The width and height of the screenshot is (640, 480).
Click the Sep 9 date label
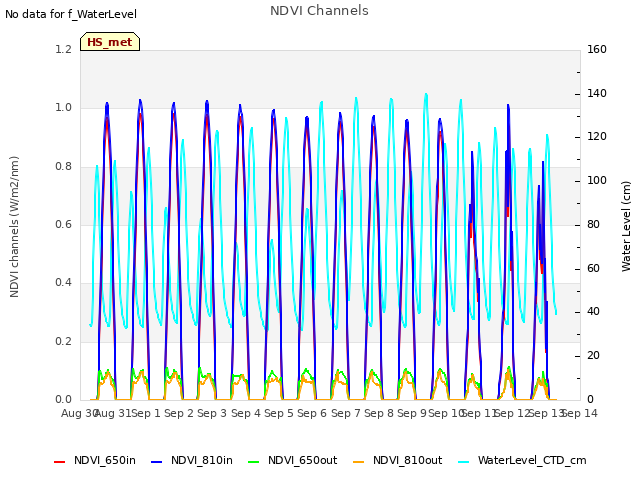click(x=412, y=413)
